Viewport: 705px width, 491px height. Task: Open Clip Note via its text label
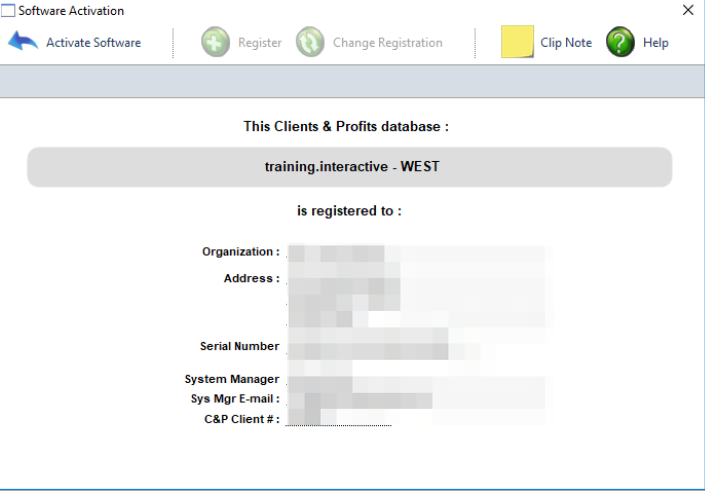point(566,43)
